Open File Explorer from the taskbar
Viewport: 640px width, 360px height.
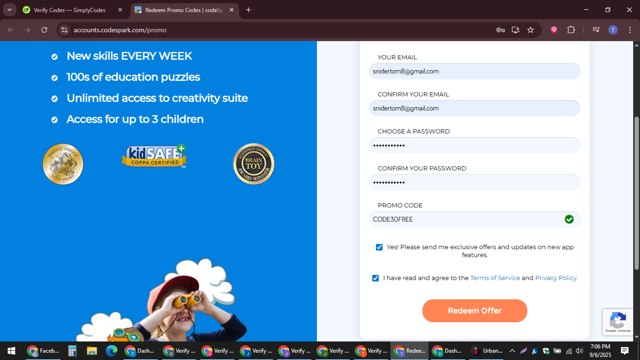pos(92,351)
